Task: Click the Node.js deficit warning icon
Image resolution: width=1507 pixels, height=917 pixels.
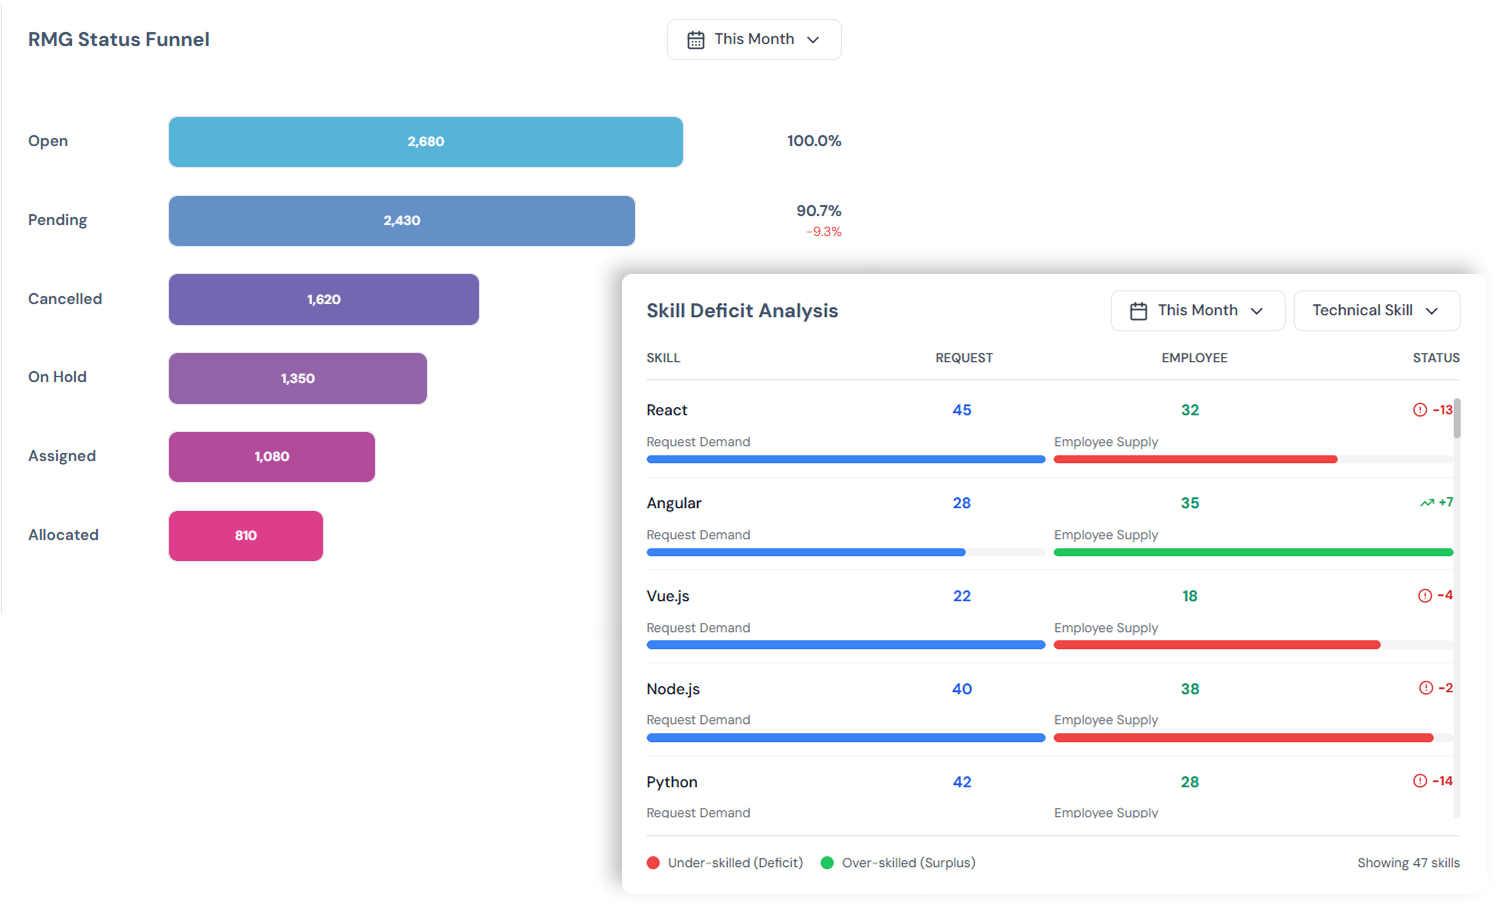Action: click(1426, 688)
